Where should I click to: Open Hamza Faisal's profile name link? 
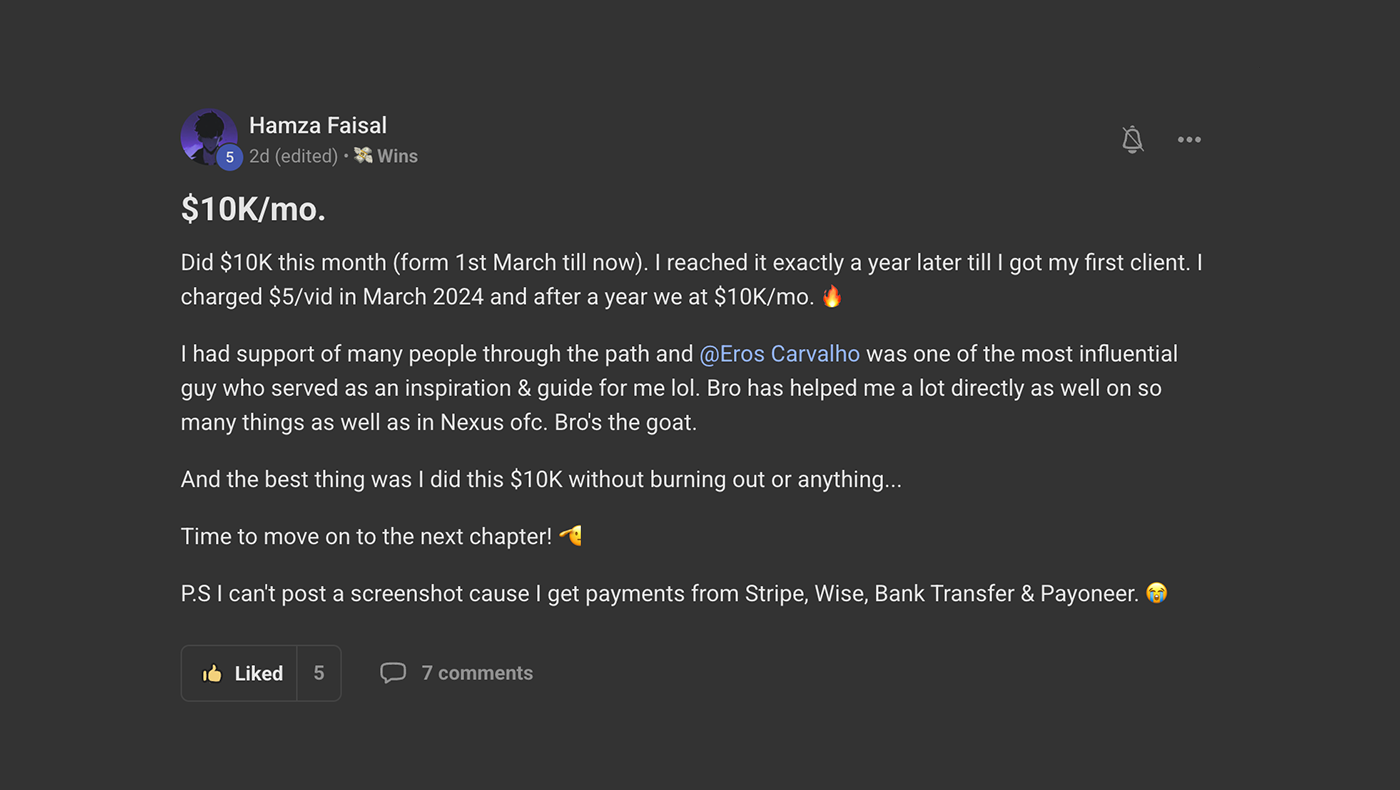317,125
